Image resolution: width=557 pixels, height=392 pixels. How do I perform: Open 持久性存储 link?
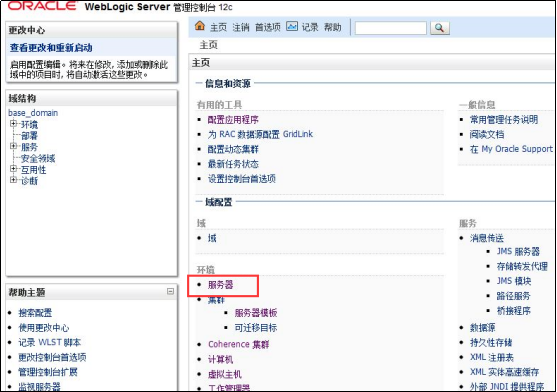491,342
